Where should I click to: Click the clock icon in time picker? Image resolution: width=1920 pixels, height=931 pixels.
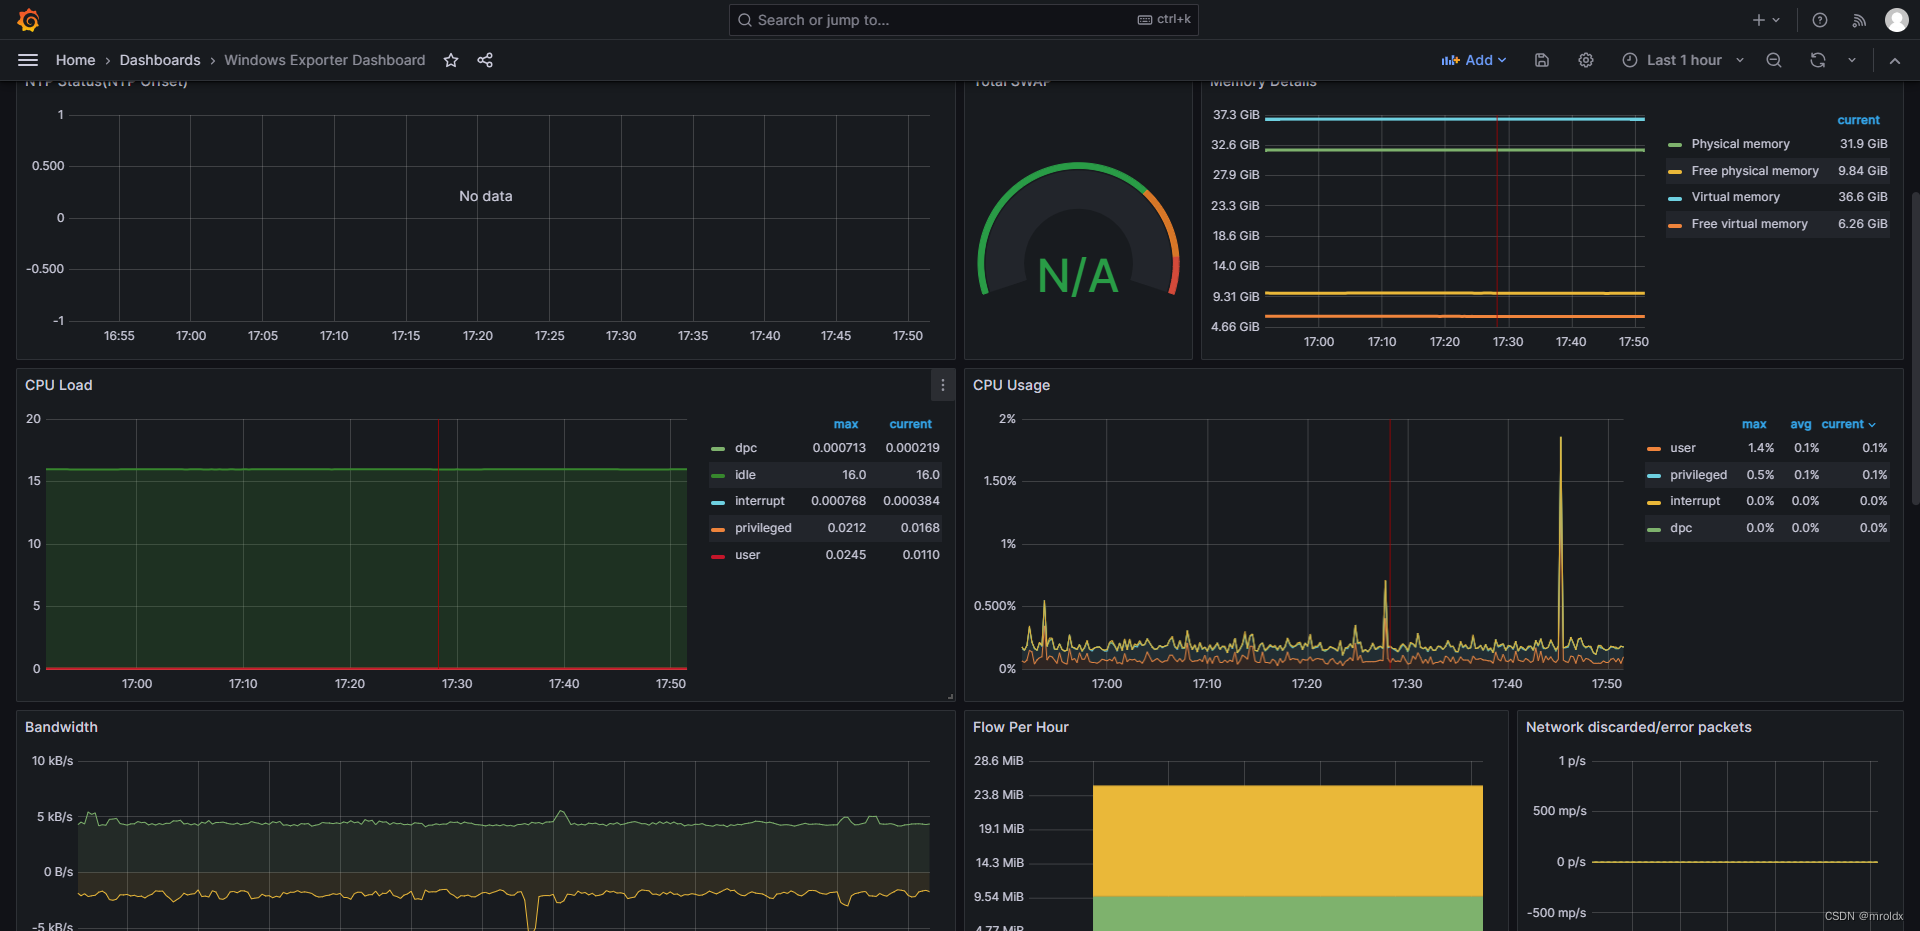(x=1630, y=60)
